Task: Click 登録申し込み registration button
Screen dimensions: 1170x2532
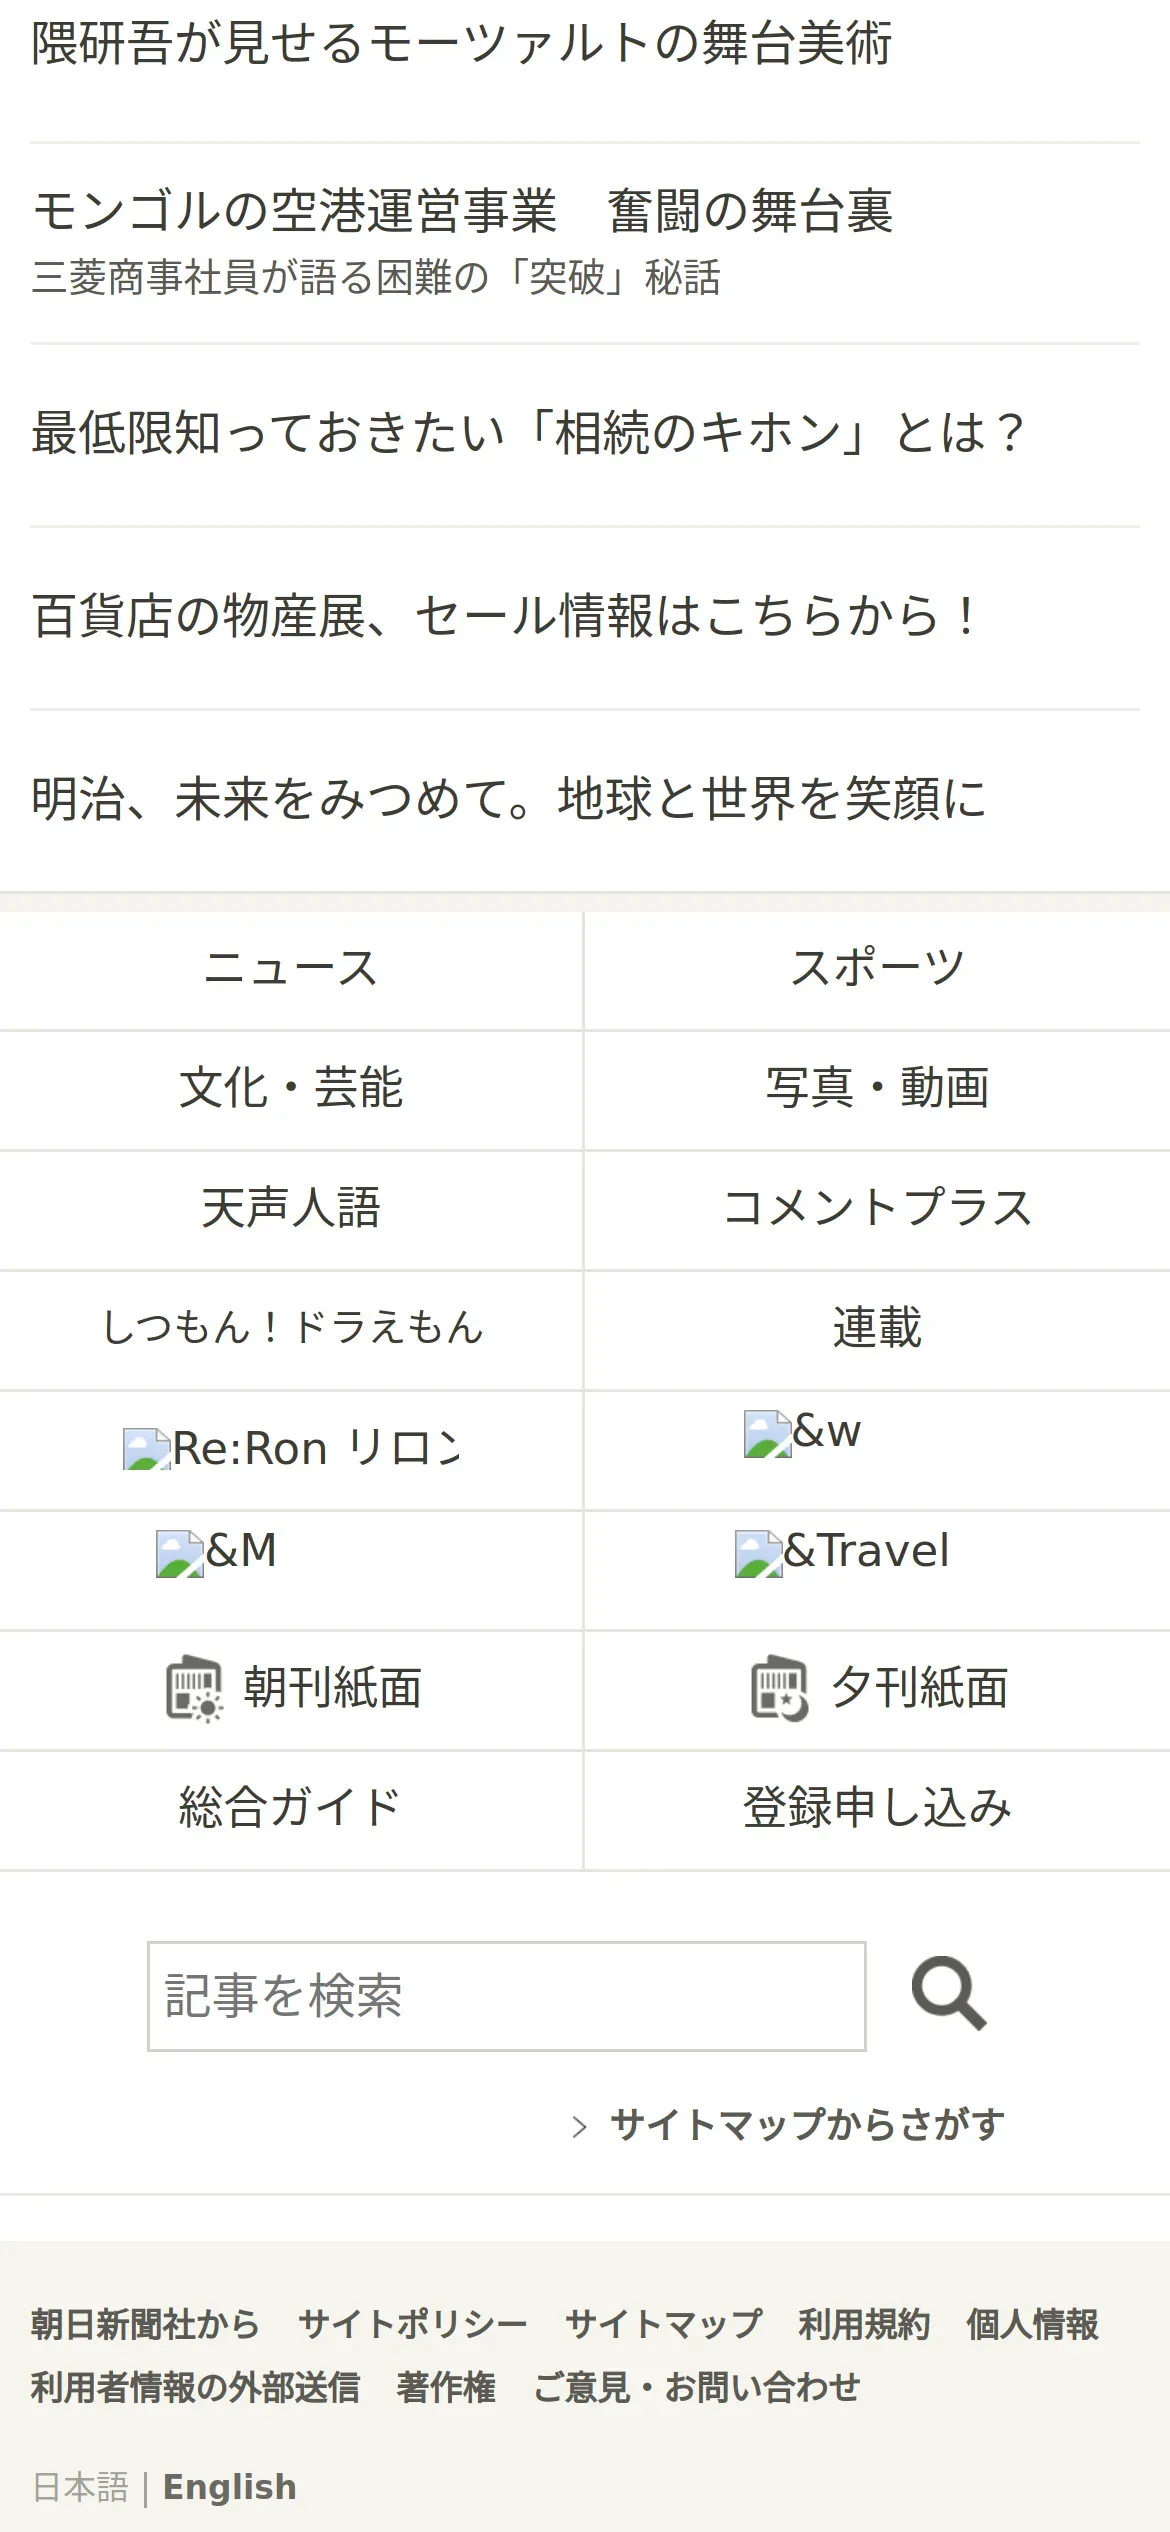Action: tap(877, 1809)
